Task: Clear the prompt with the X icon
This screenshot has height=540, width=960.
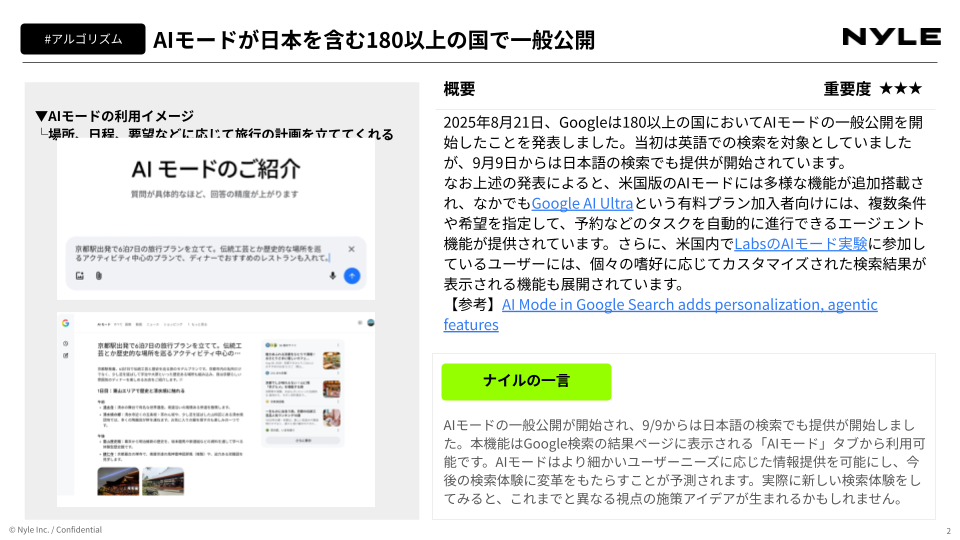Action: pos(351,249)
